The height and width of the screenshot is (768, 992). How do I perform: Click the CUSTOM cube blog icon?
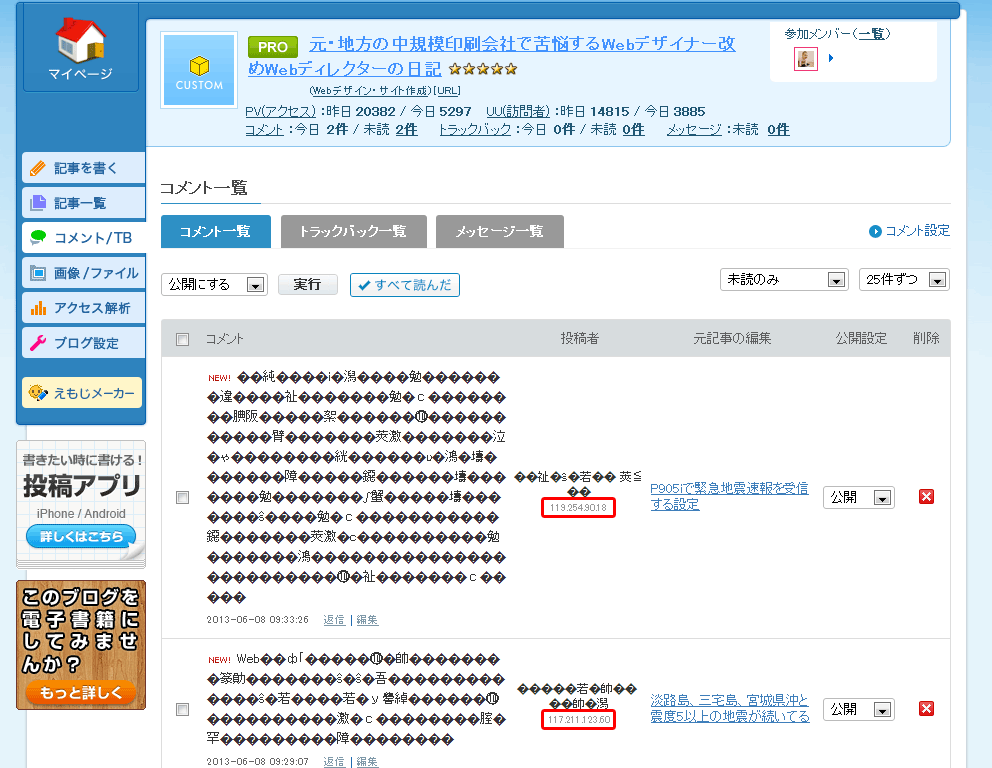(199, 70)
